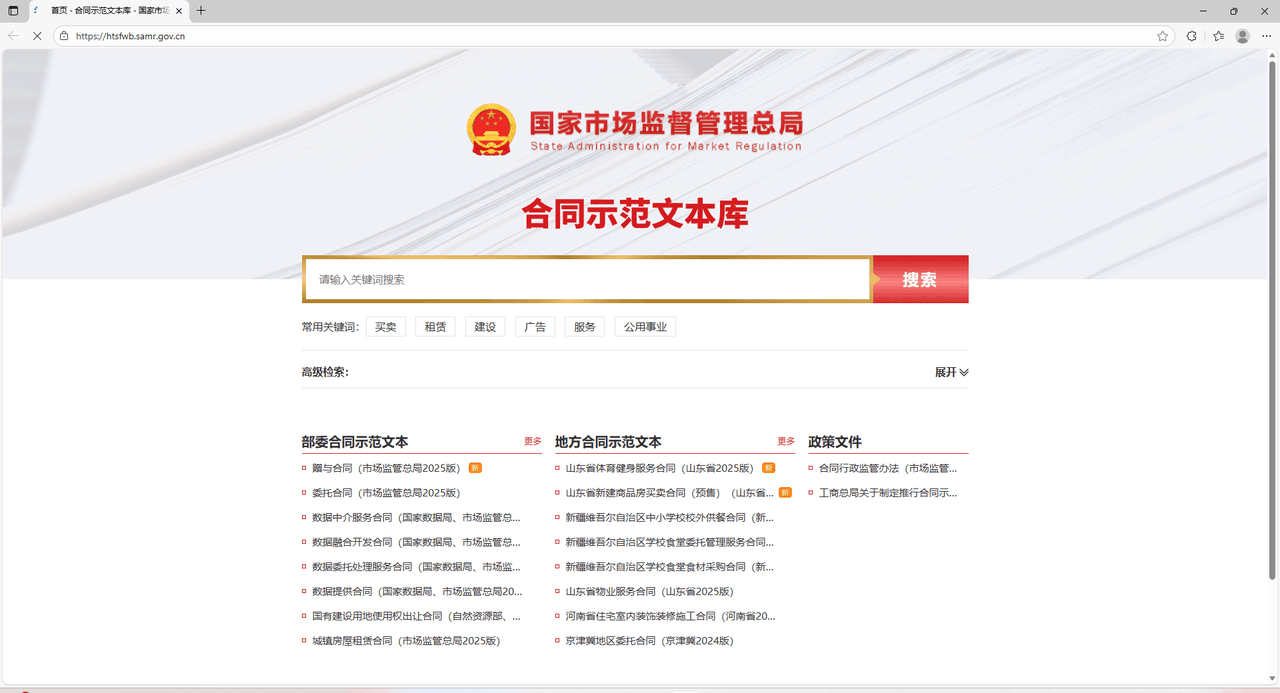The width and height of the screenshot is (1280, 693).
Task: Open 数据中介服务合同 link
Action: tap(417, 518)
